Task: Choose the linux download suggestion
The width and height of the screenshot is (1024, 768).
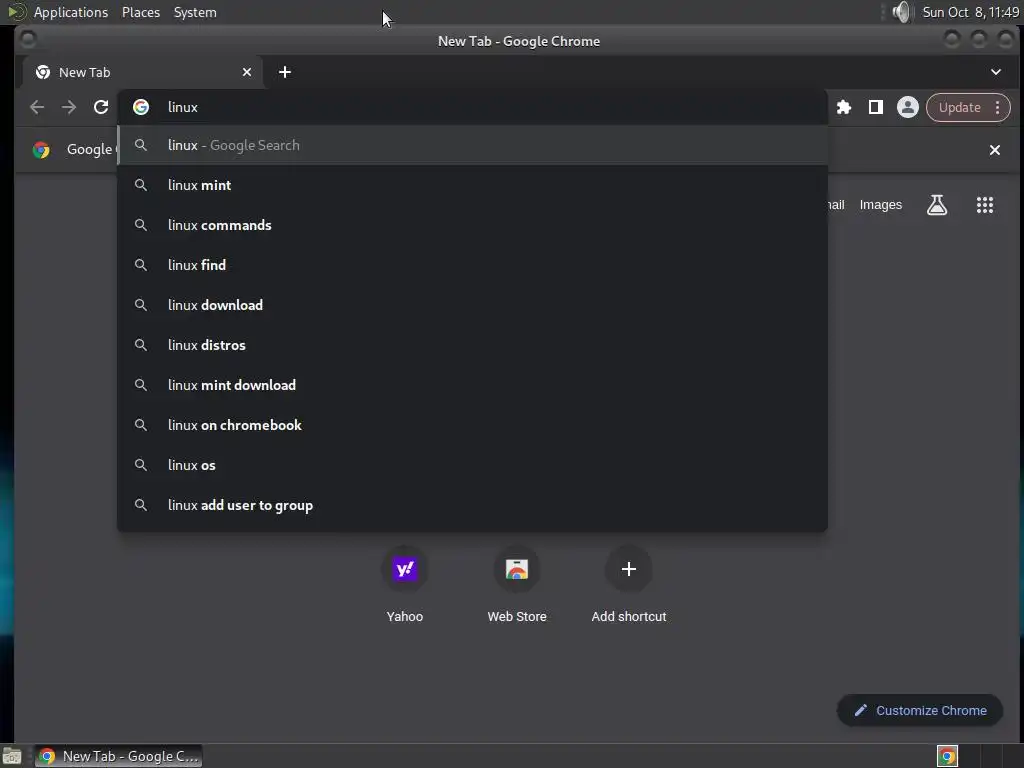Action: coord(472,305)
